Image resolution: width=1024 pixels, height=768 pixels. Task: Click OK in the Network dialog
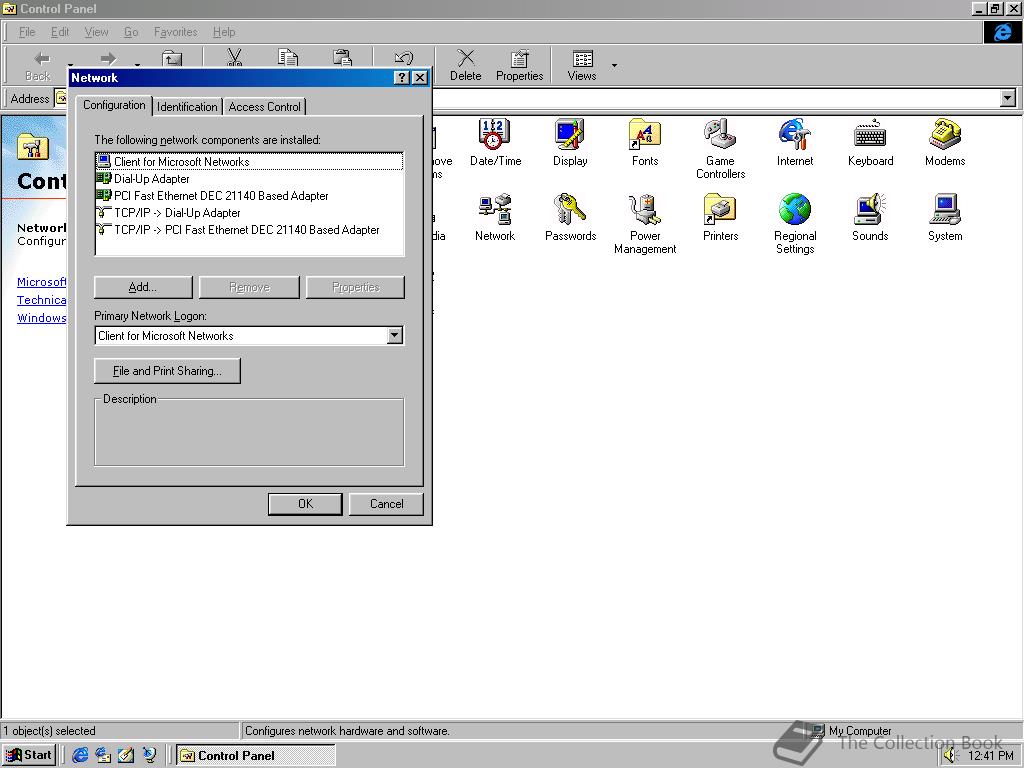[305, 504]
